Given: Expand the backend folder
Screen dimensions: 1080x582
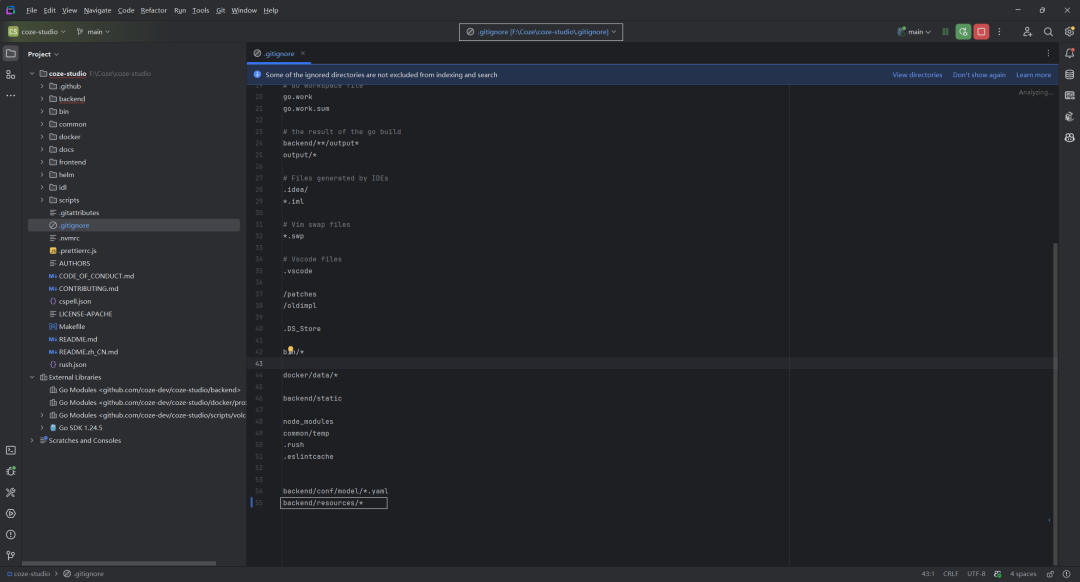Looking at the screenshot, I should point(42,99).
